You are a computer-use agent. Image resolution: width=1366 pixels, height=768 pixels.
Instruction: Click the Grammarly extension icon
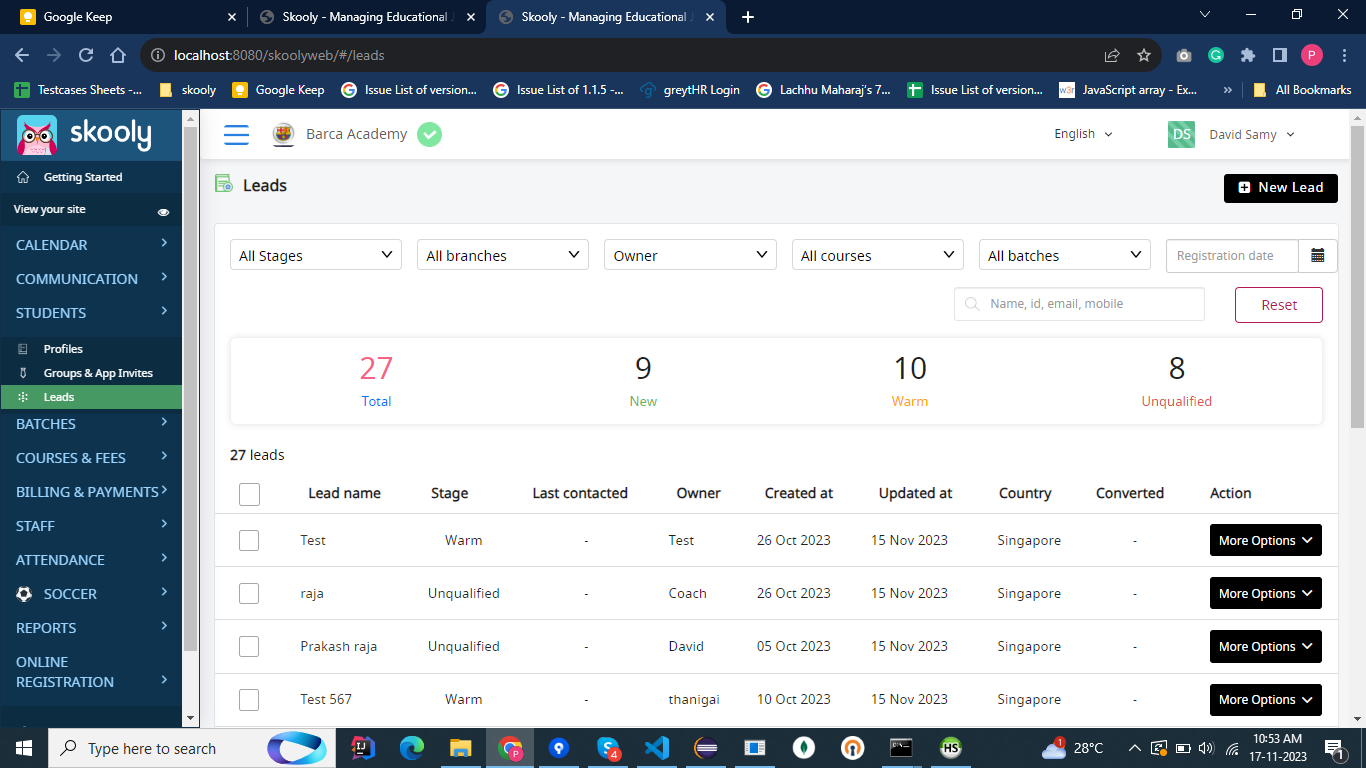1216,55
